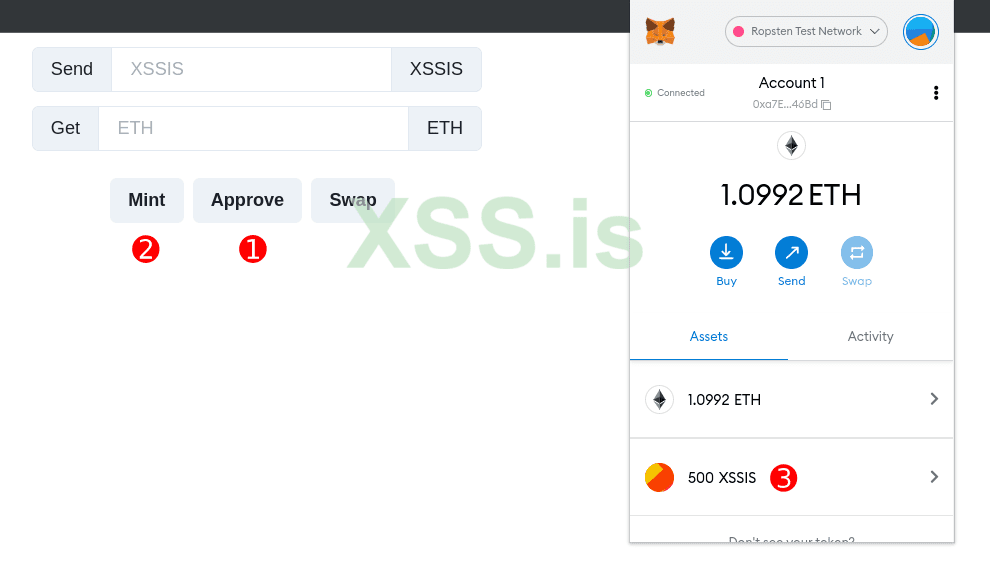Image resolution: width=990 pixels, height=564 pixels.
Task: Click the XSSIS token orange icon
Action: [659, 477]
